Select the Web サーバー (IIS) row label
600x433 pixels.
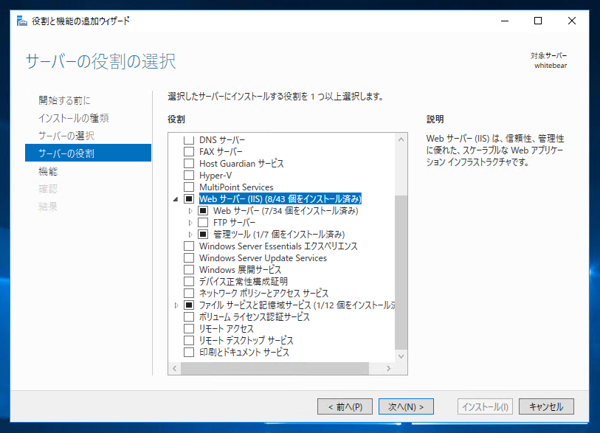280,199
